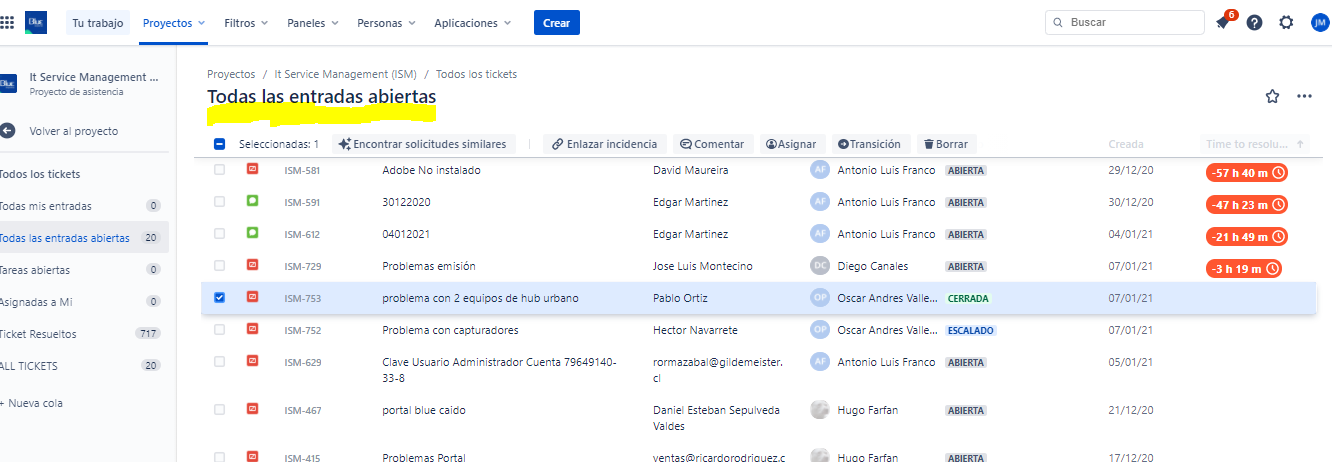Open the help question mark icon

[x=1254, y=22]
